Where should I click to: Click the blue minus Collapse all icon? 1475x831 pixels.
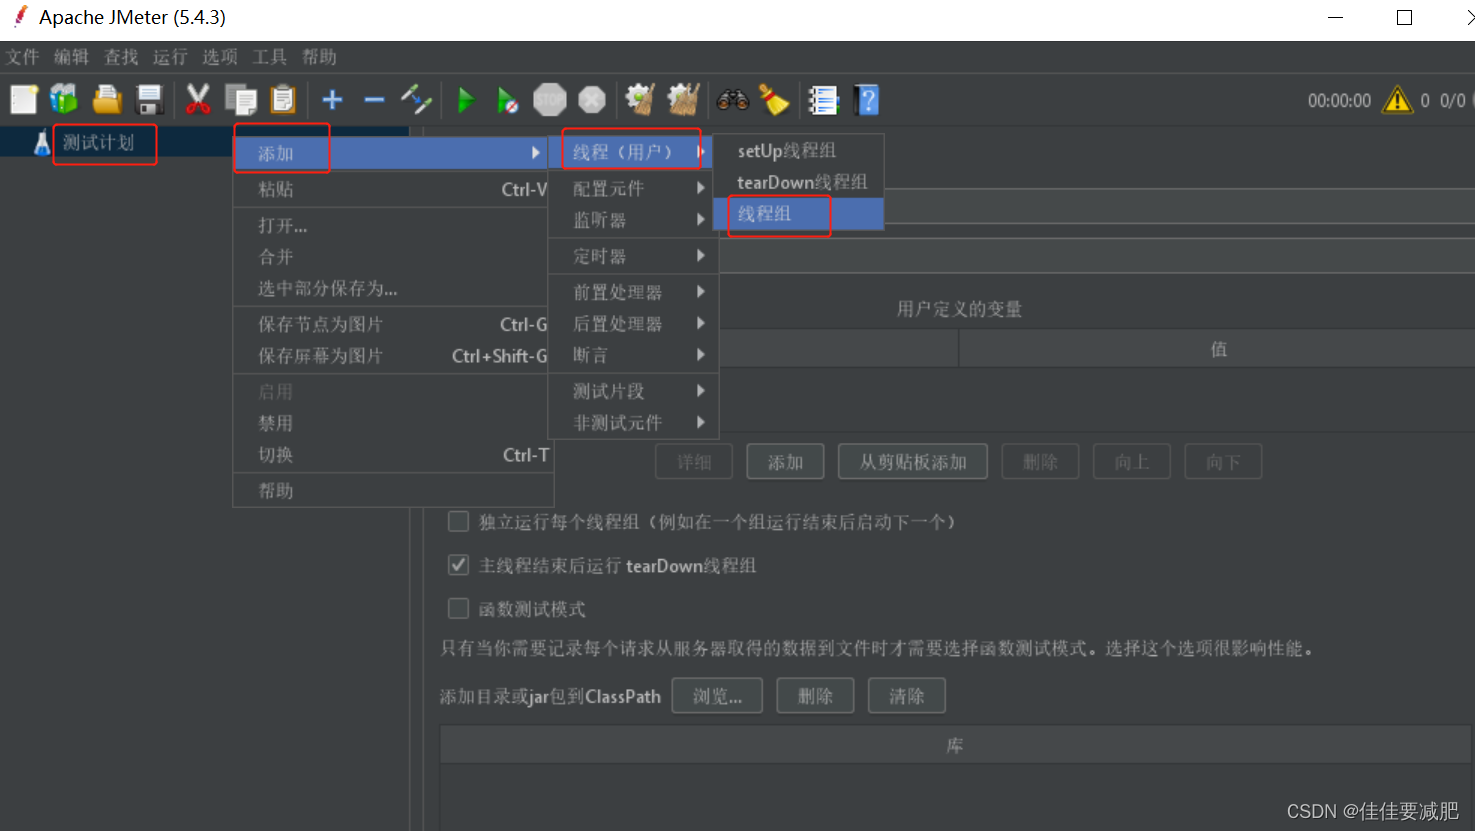pyautogui.click(x=375, y=100)
